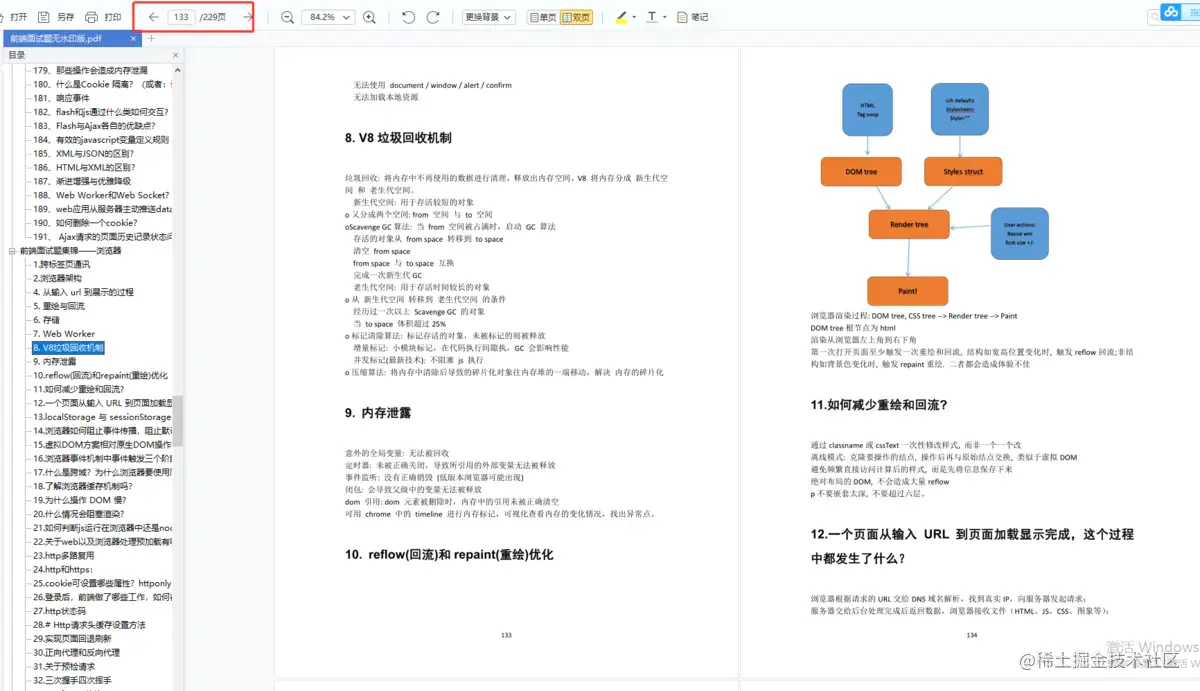Open outline item 190、如何删除一个cookie

(x=86, y=223)
